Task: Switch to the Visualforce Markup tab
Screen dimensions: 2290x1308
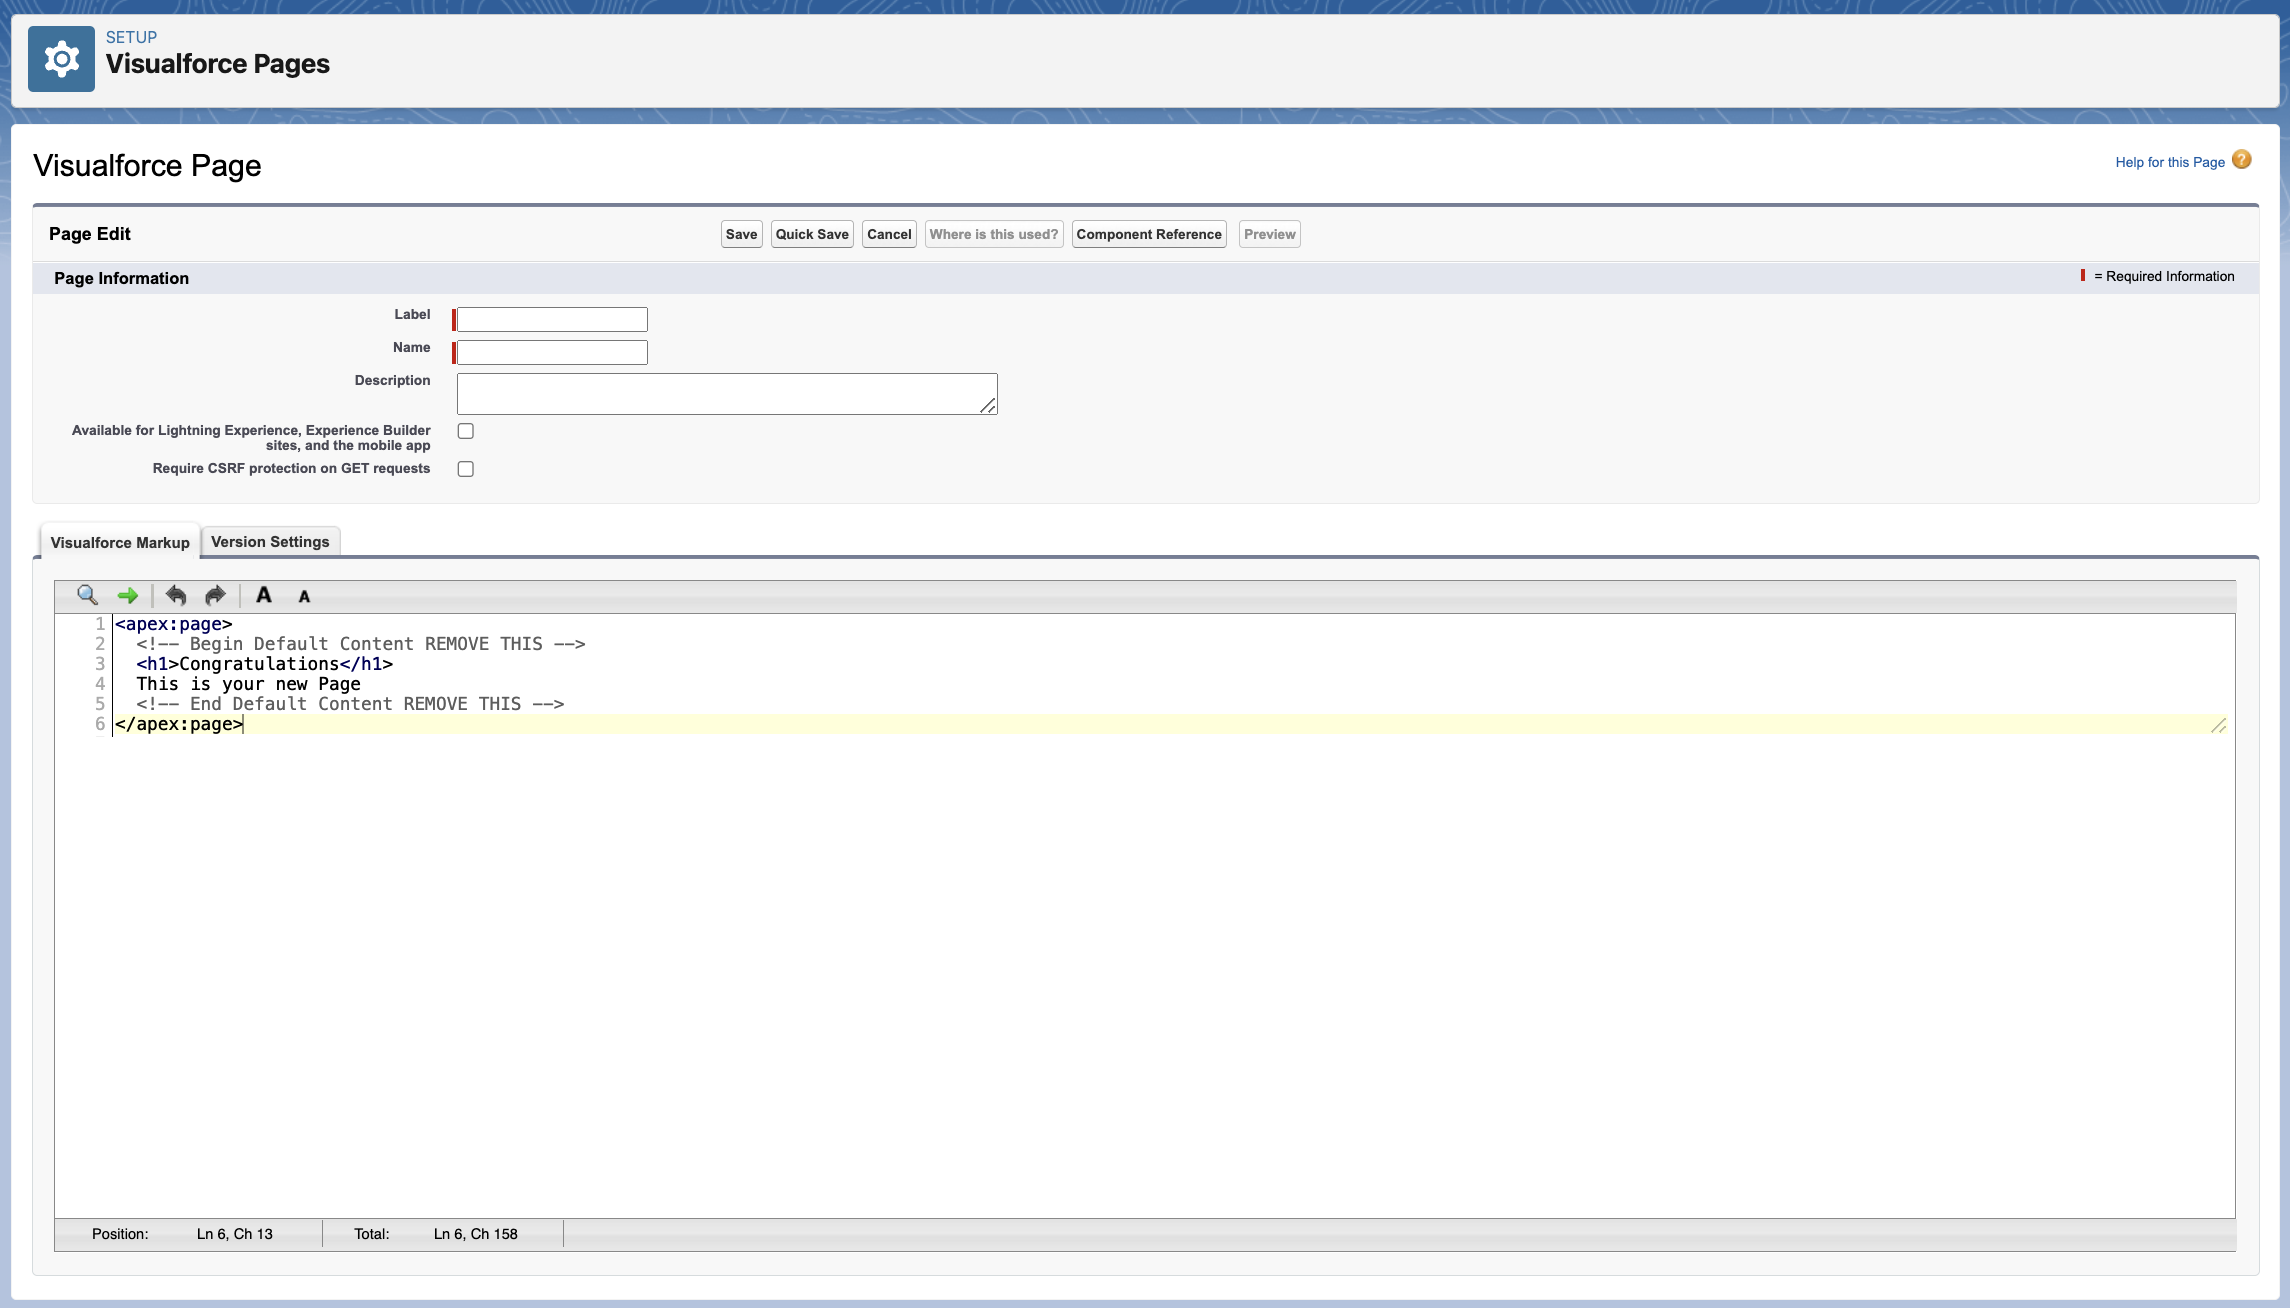Action: click(120, 542)
